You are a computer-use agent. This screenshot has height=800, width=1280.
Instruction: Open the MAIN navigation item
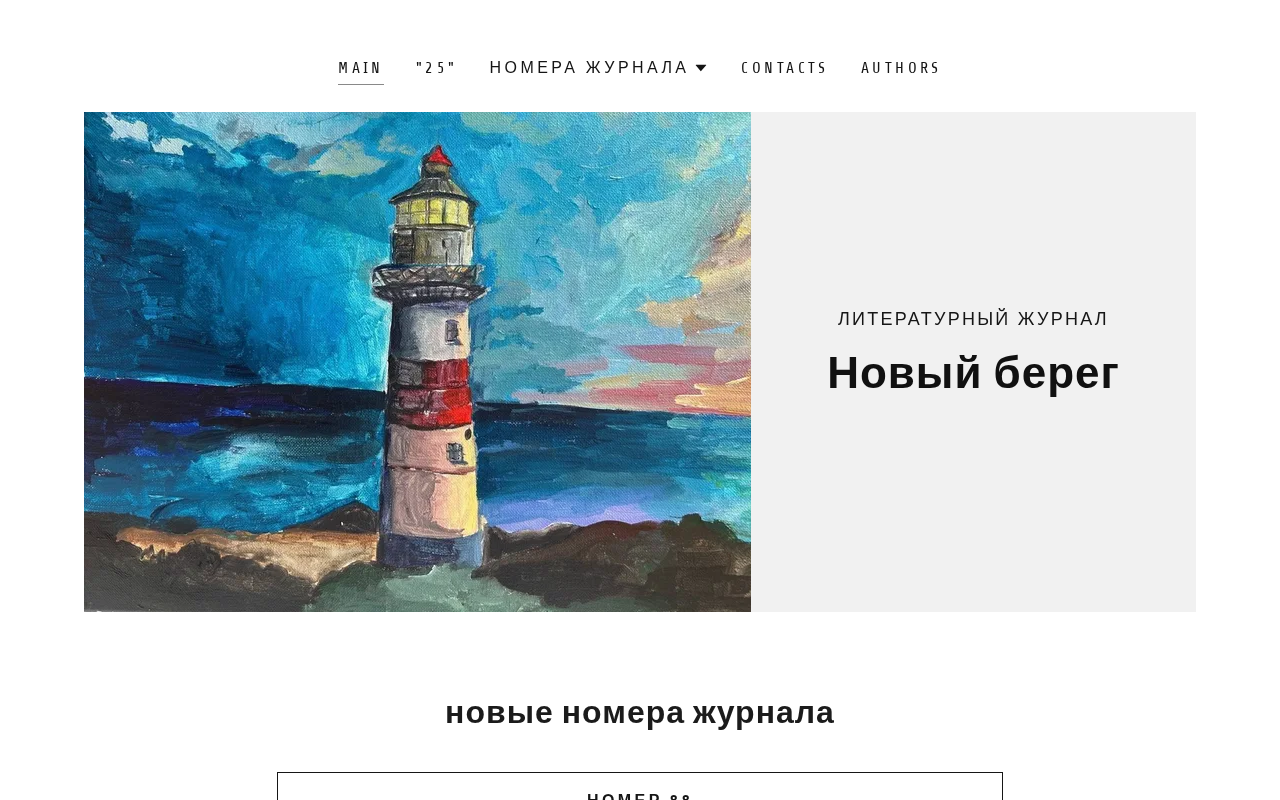360,68
